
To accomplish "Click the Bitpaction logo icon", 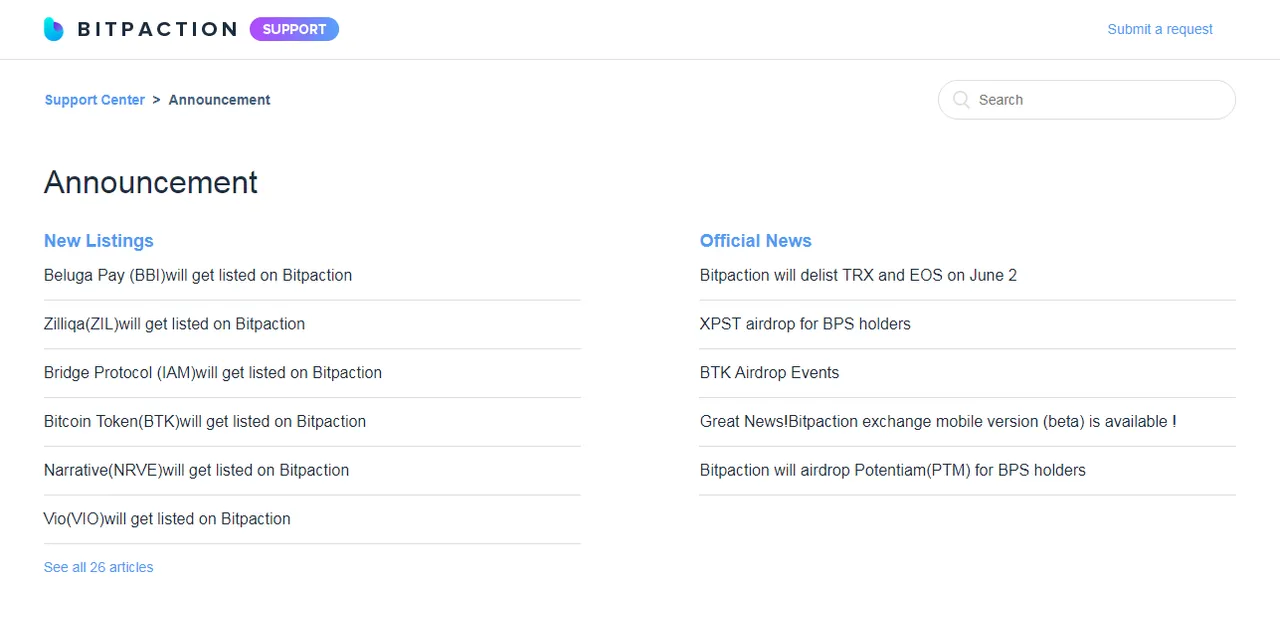I will point(54,29).
